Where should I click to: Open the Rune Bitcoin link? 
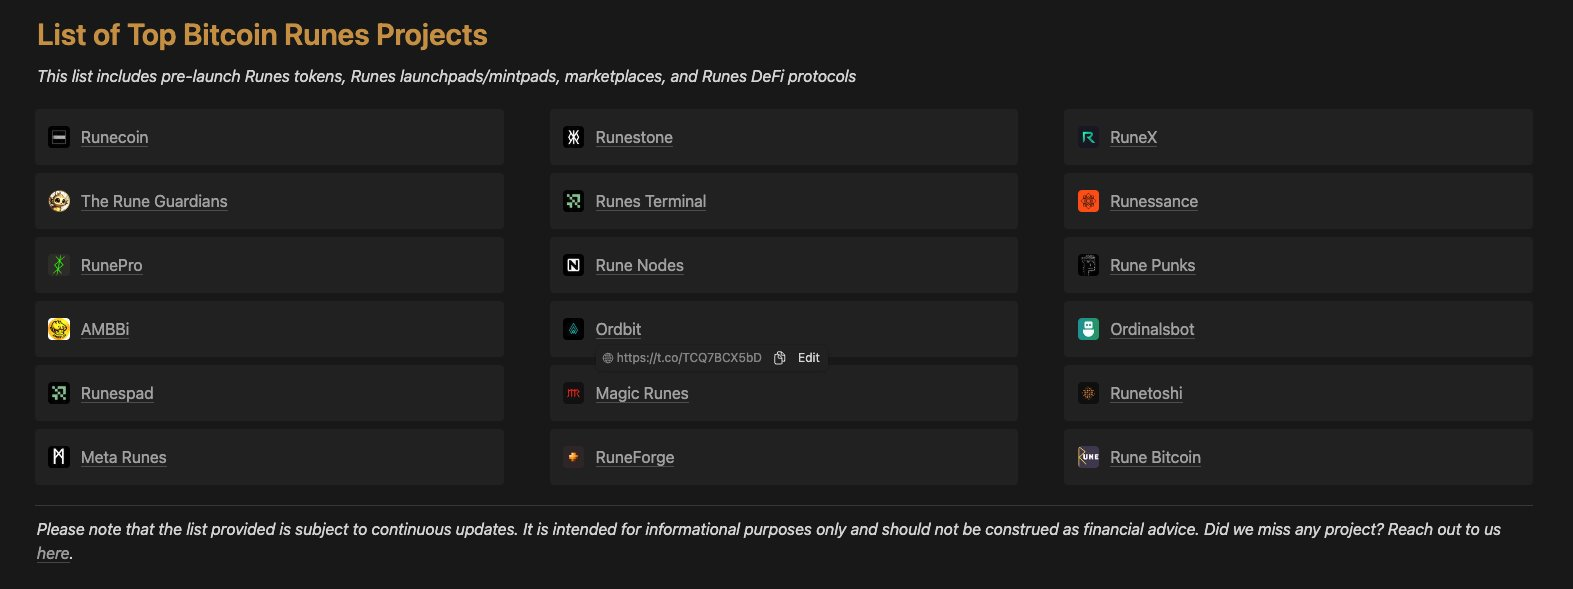click(x=1155, y=457)
